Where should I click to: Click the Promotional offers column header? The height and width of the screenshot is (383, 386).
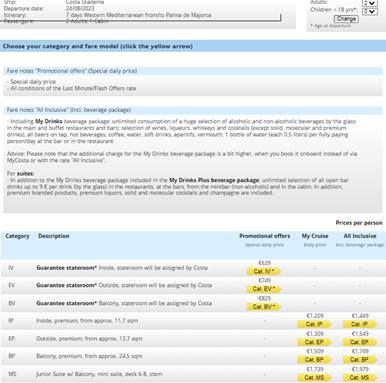tap(265, 236)
